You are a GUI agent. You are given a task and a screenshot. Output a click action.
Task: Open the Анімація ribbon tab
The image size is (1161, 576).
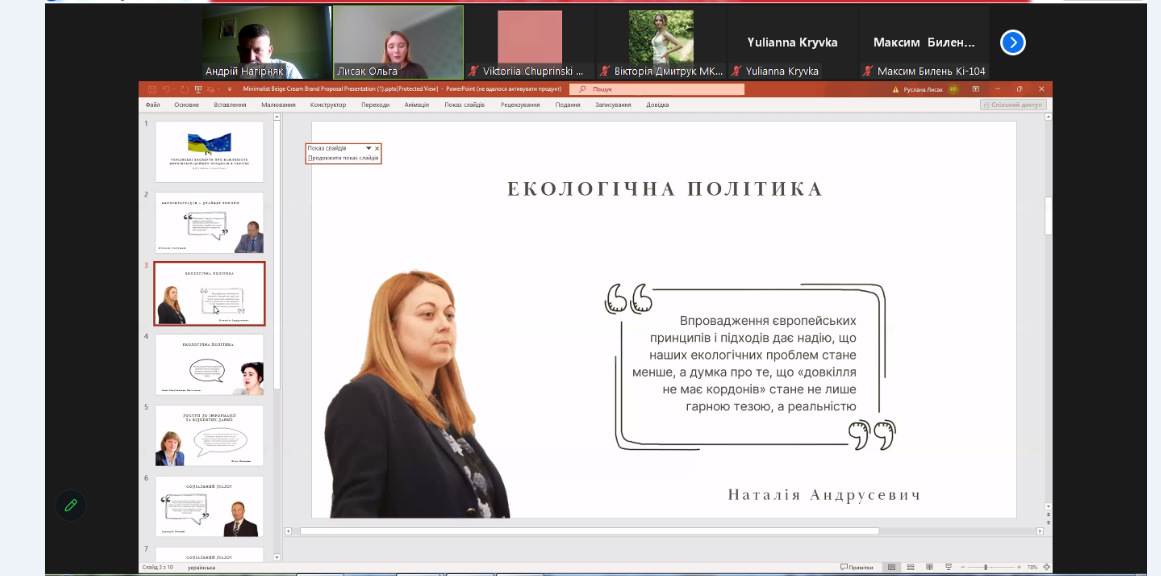pos(416,103)
